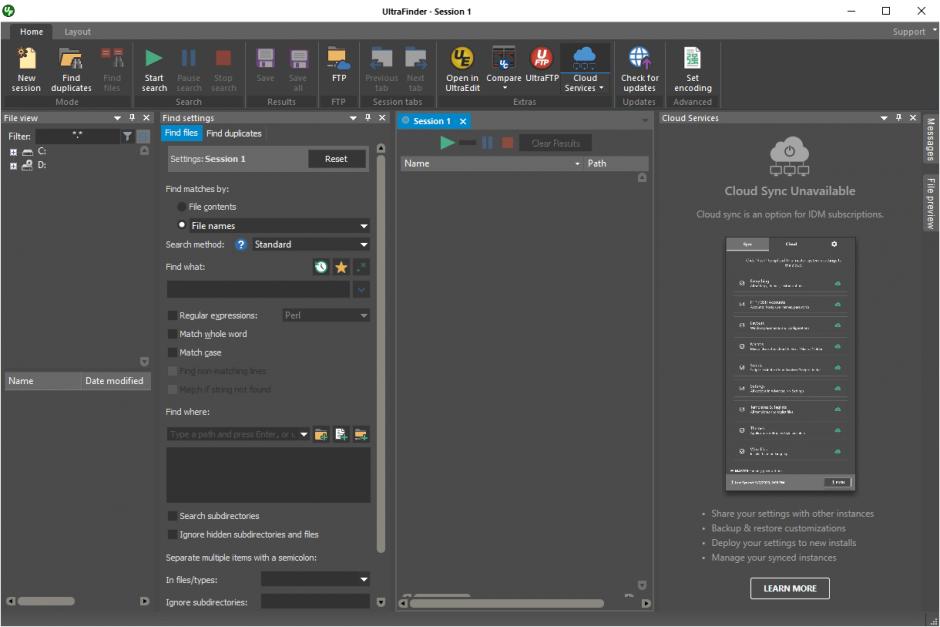Viewport: 940px width, 627px height.
Task: Pin the File view panel
Action: pyautogui.click(x=132, y=117)
